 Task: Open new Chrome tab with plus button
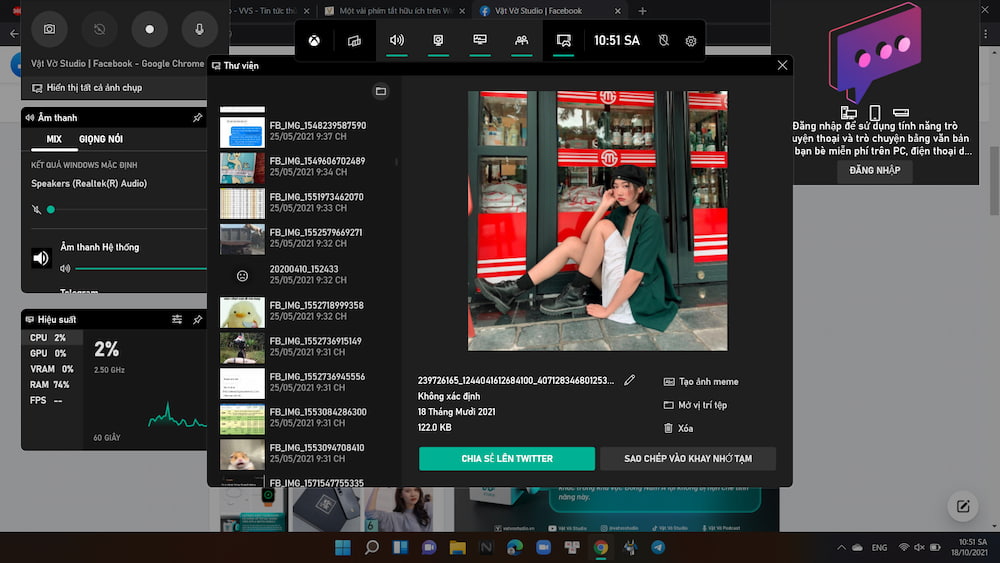click(x=642, y=11)
